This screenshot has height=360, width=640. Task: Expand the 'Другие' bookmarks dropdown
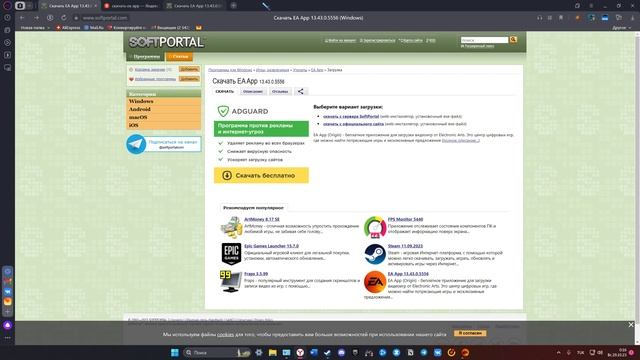[622, 28]
